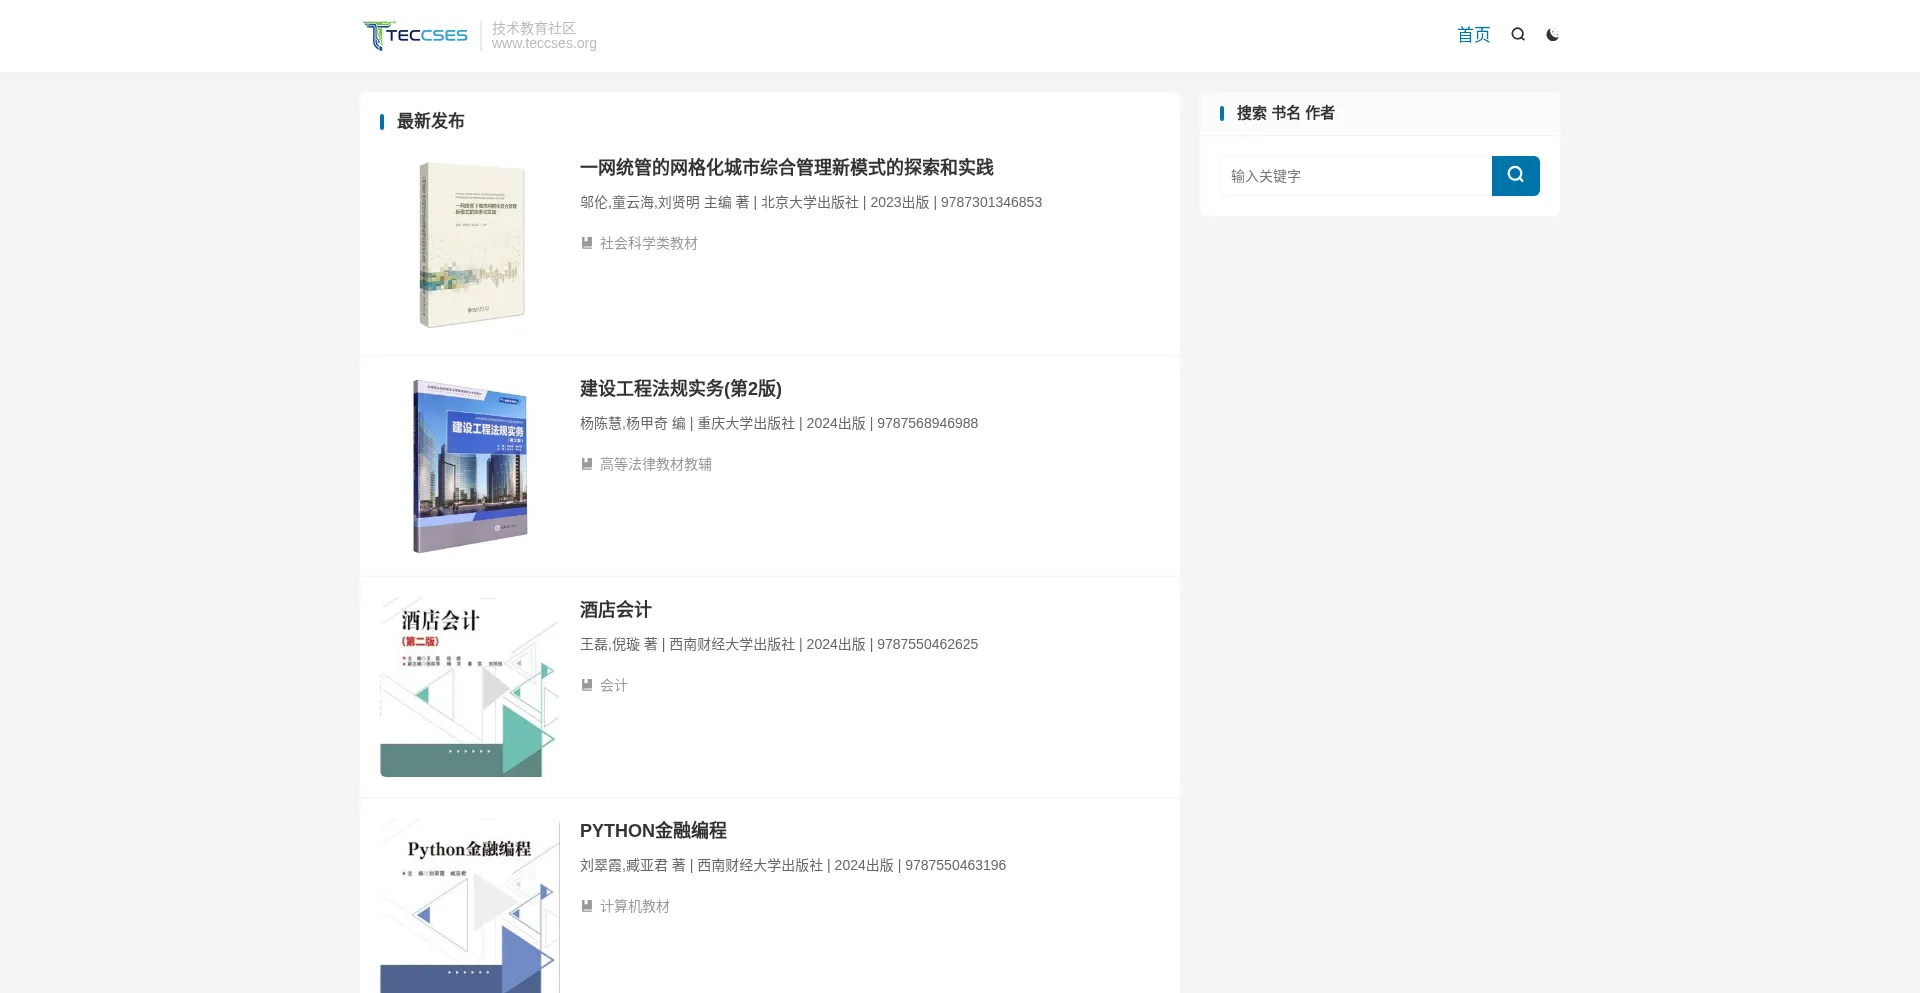Screen dimensions: 1920x993
Task: Click the book icon beside 社会科学类教材
Action: 587,243
